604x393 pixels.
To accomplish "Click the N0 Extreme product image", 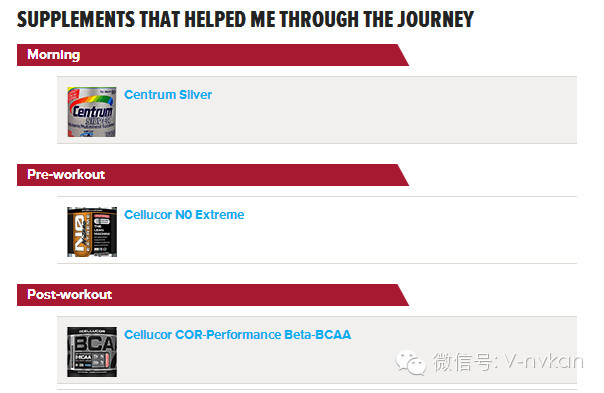I will [x=92, y=232].
